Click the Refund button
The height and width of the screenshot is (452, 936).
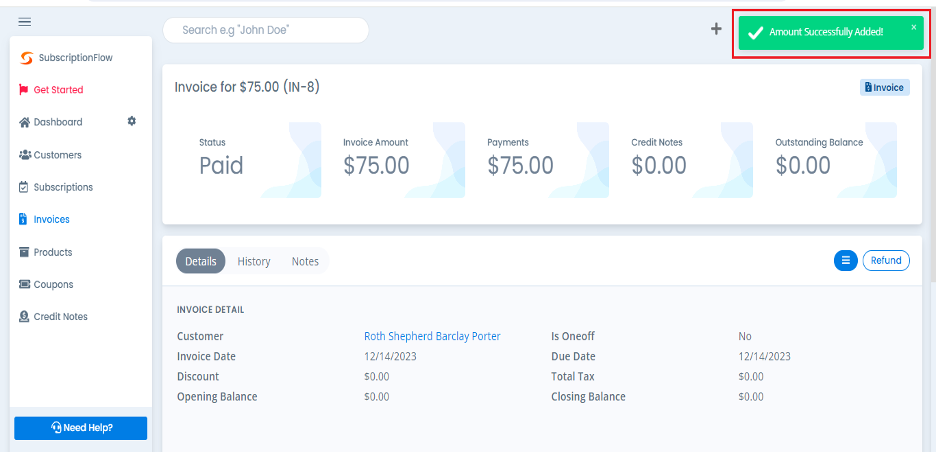[x=886, y=260]
